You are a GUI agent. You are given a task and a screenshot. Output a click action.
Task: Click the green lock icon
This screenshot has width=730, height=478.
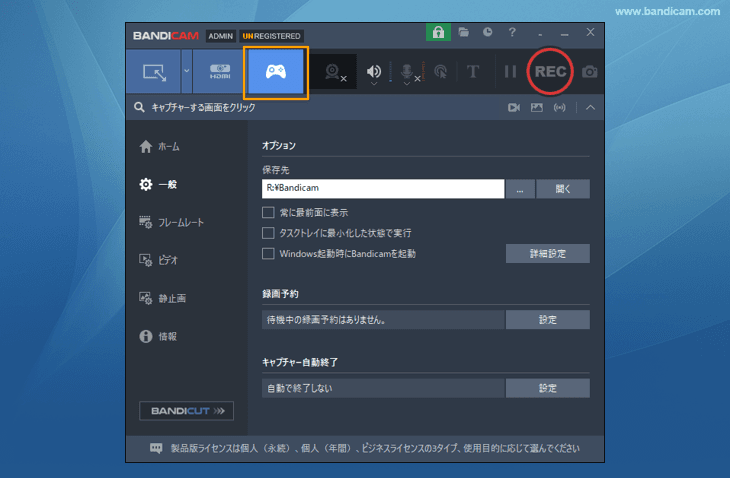(438, 32)
